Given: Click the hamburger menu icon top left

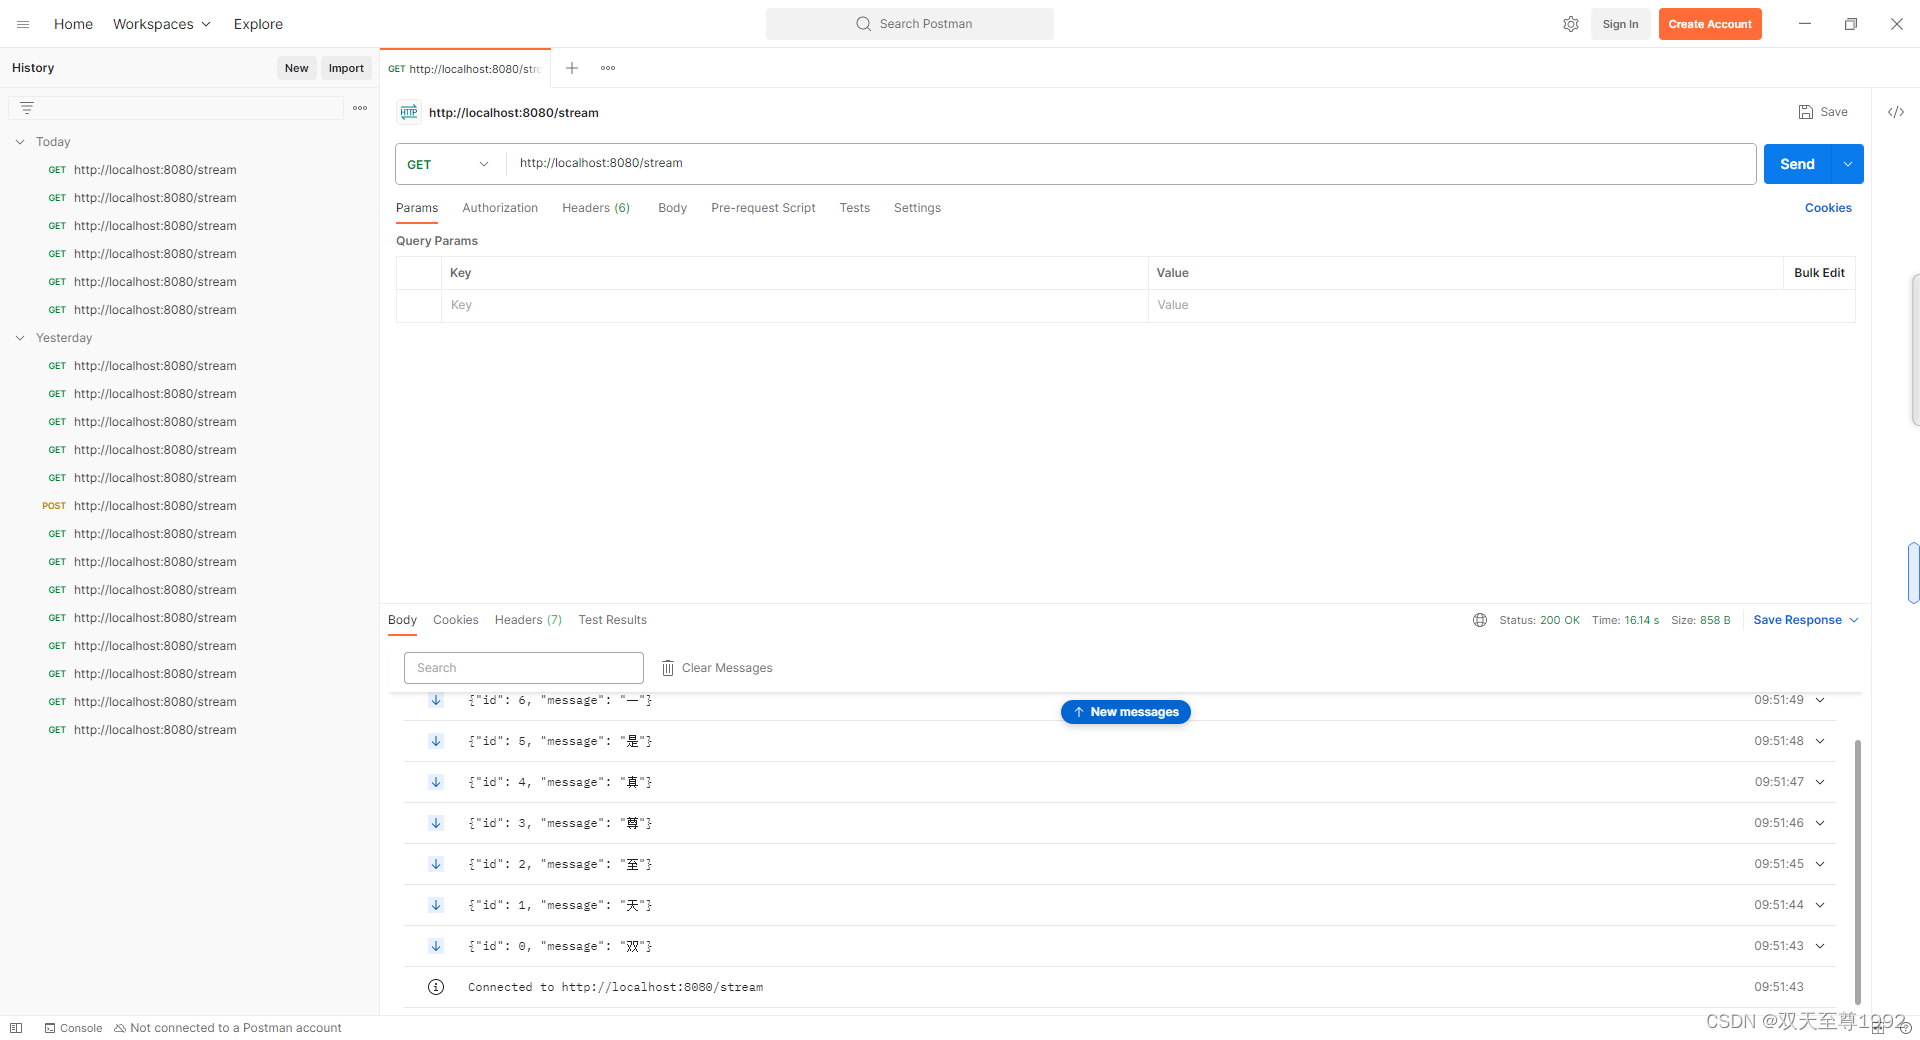Looking at the screenshot, I should pos(22,24).
